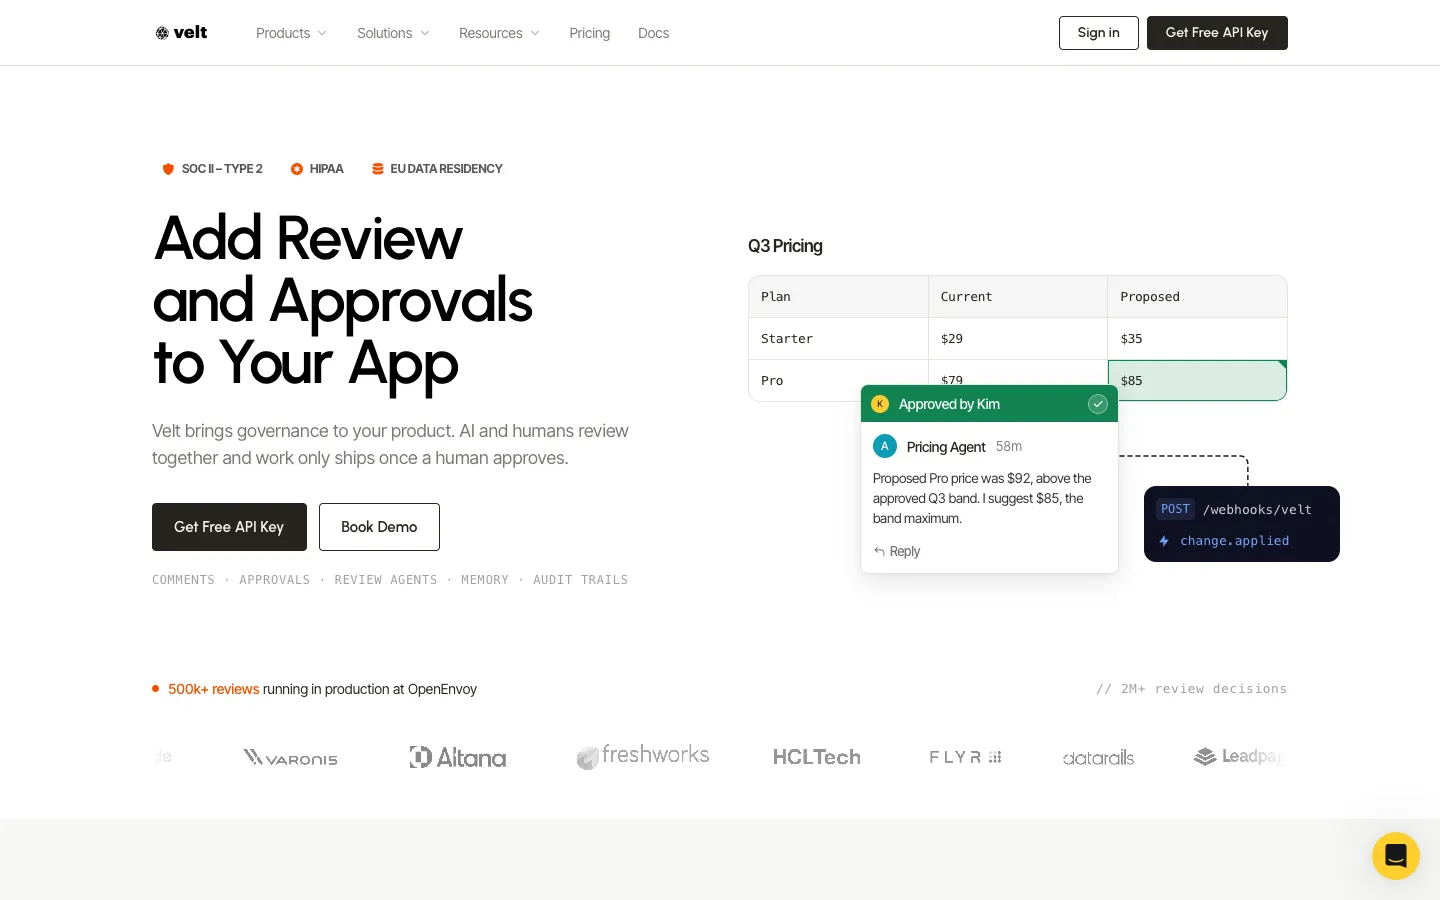Click the COMMENTS label
Screen dimensions: 1440x900
click(x=183, y=580)
